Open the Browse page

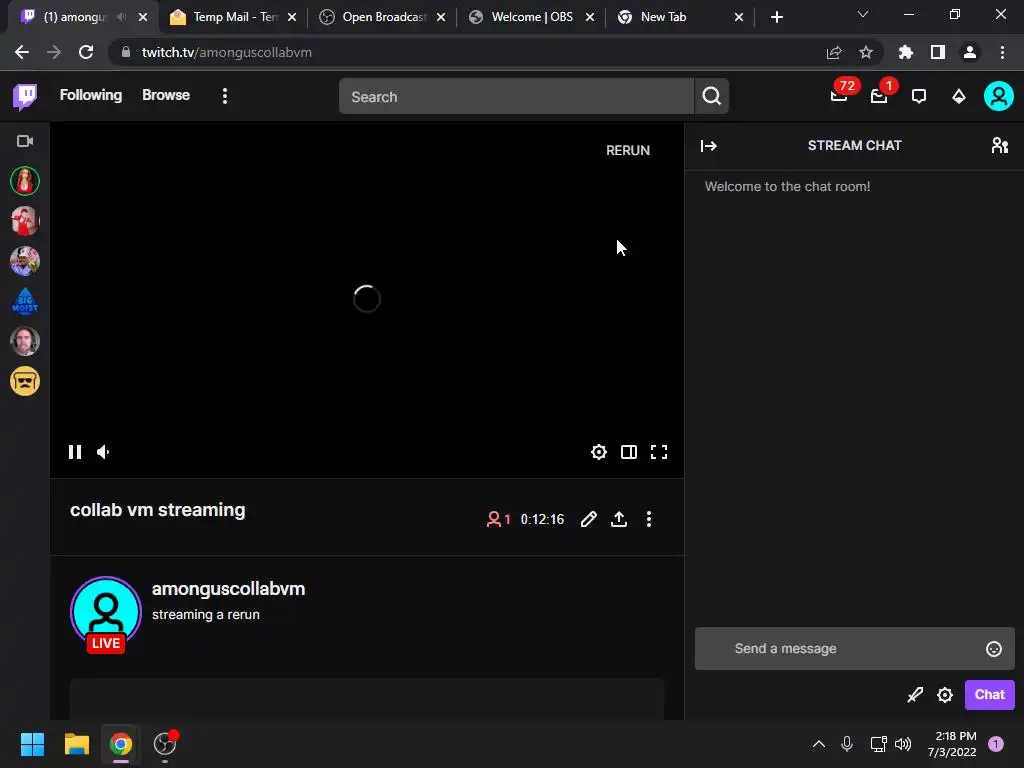click(166, 95)
